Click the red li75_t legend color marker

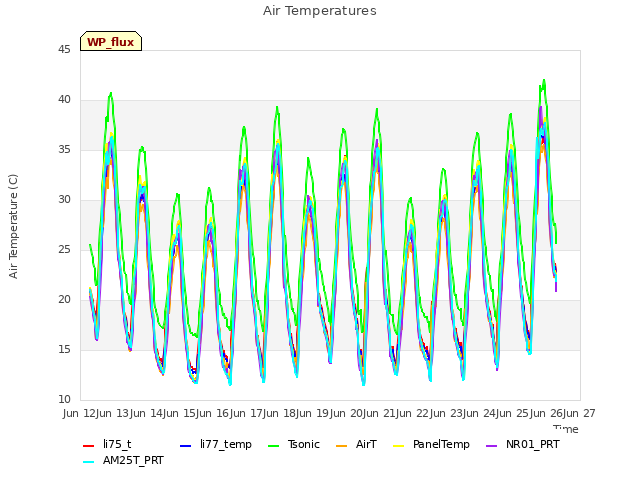click(89, 446)
